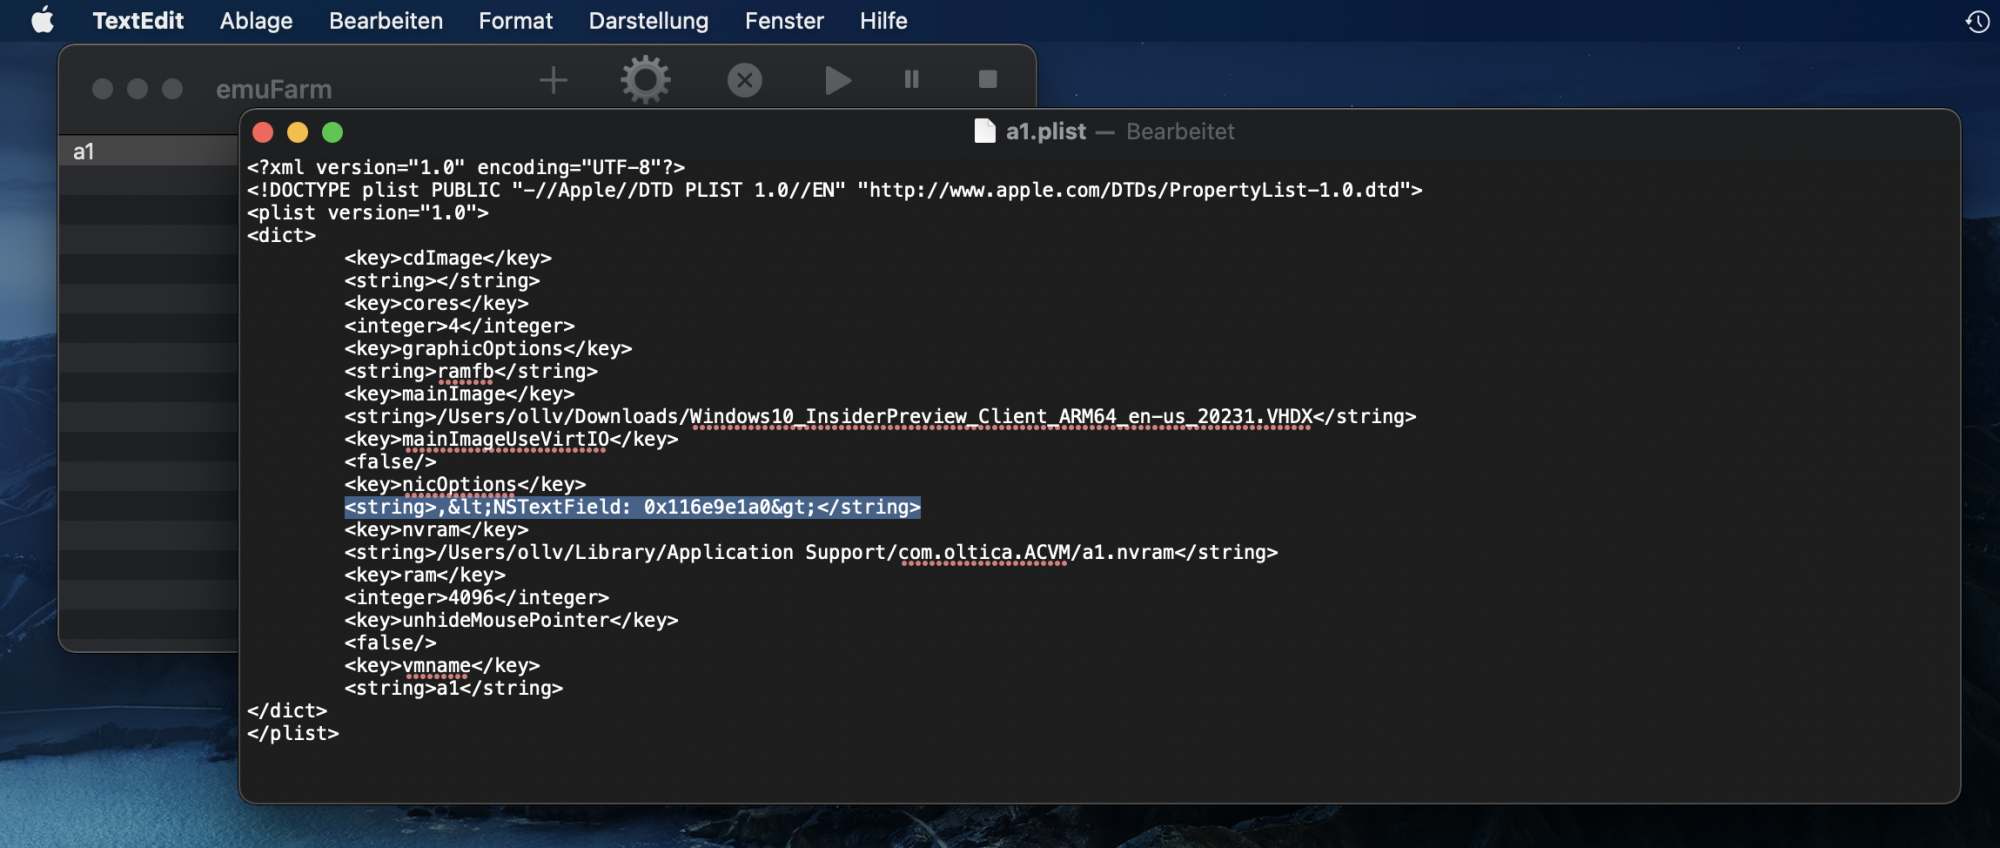Image resolution: width=2000 pixels, height=848 pixels.
Task: Click the a1.plist document icon in title bar
Action: click(x=985, y=131)
